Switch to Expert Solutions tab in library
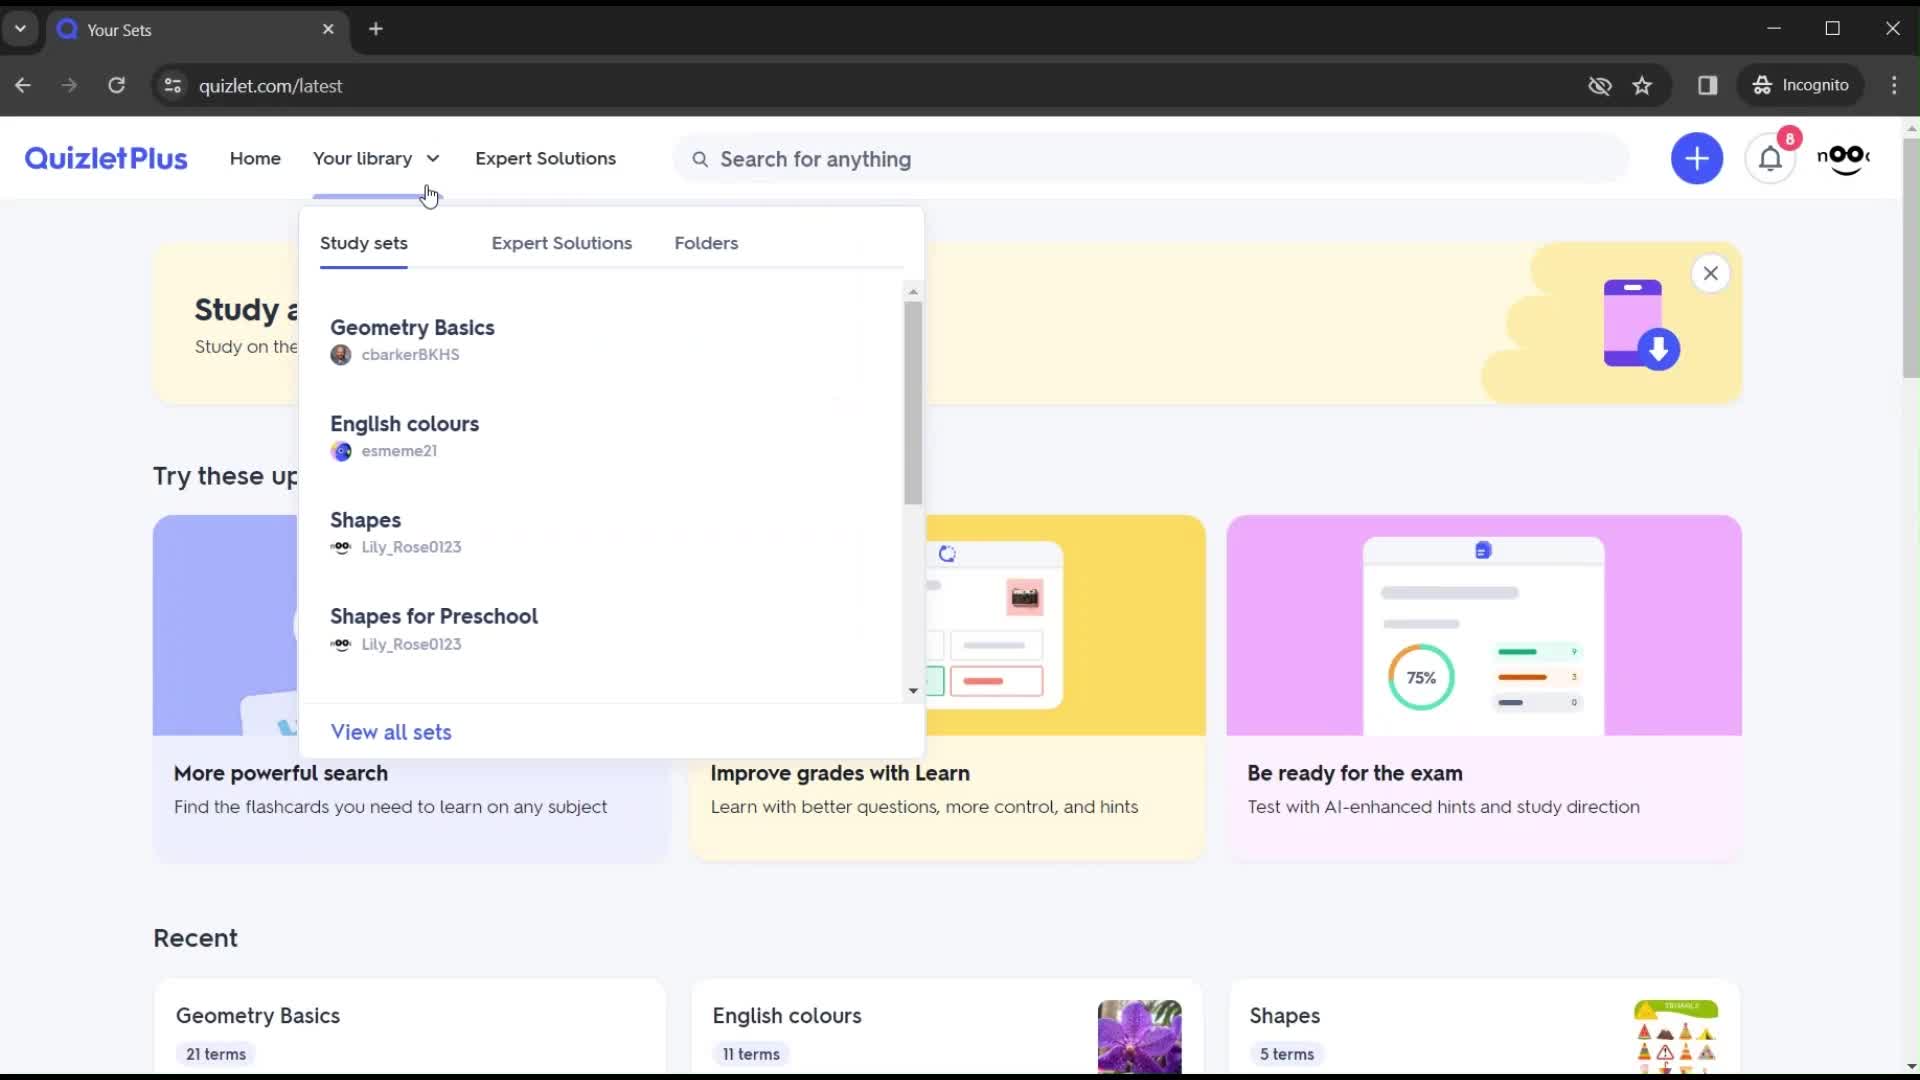The image size is (1920, 1080). point(561,243)
